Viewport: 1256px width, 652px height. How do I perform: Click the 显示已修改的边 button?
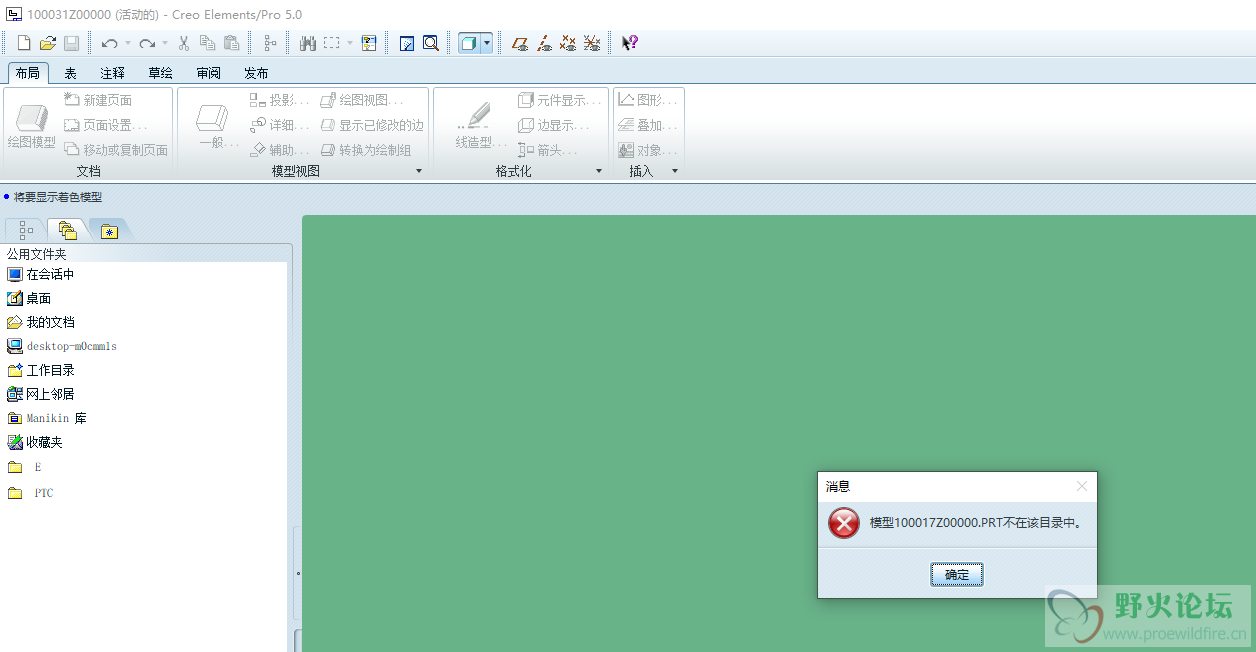[372, 125]
